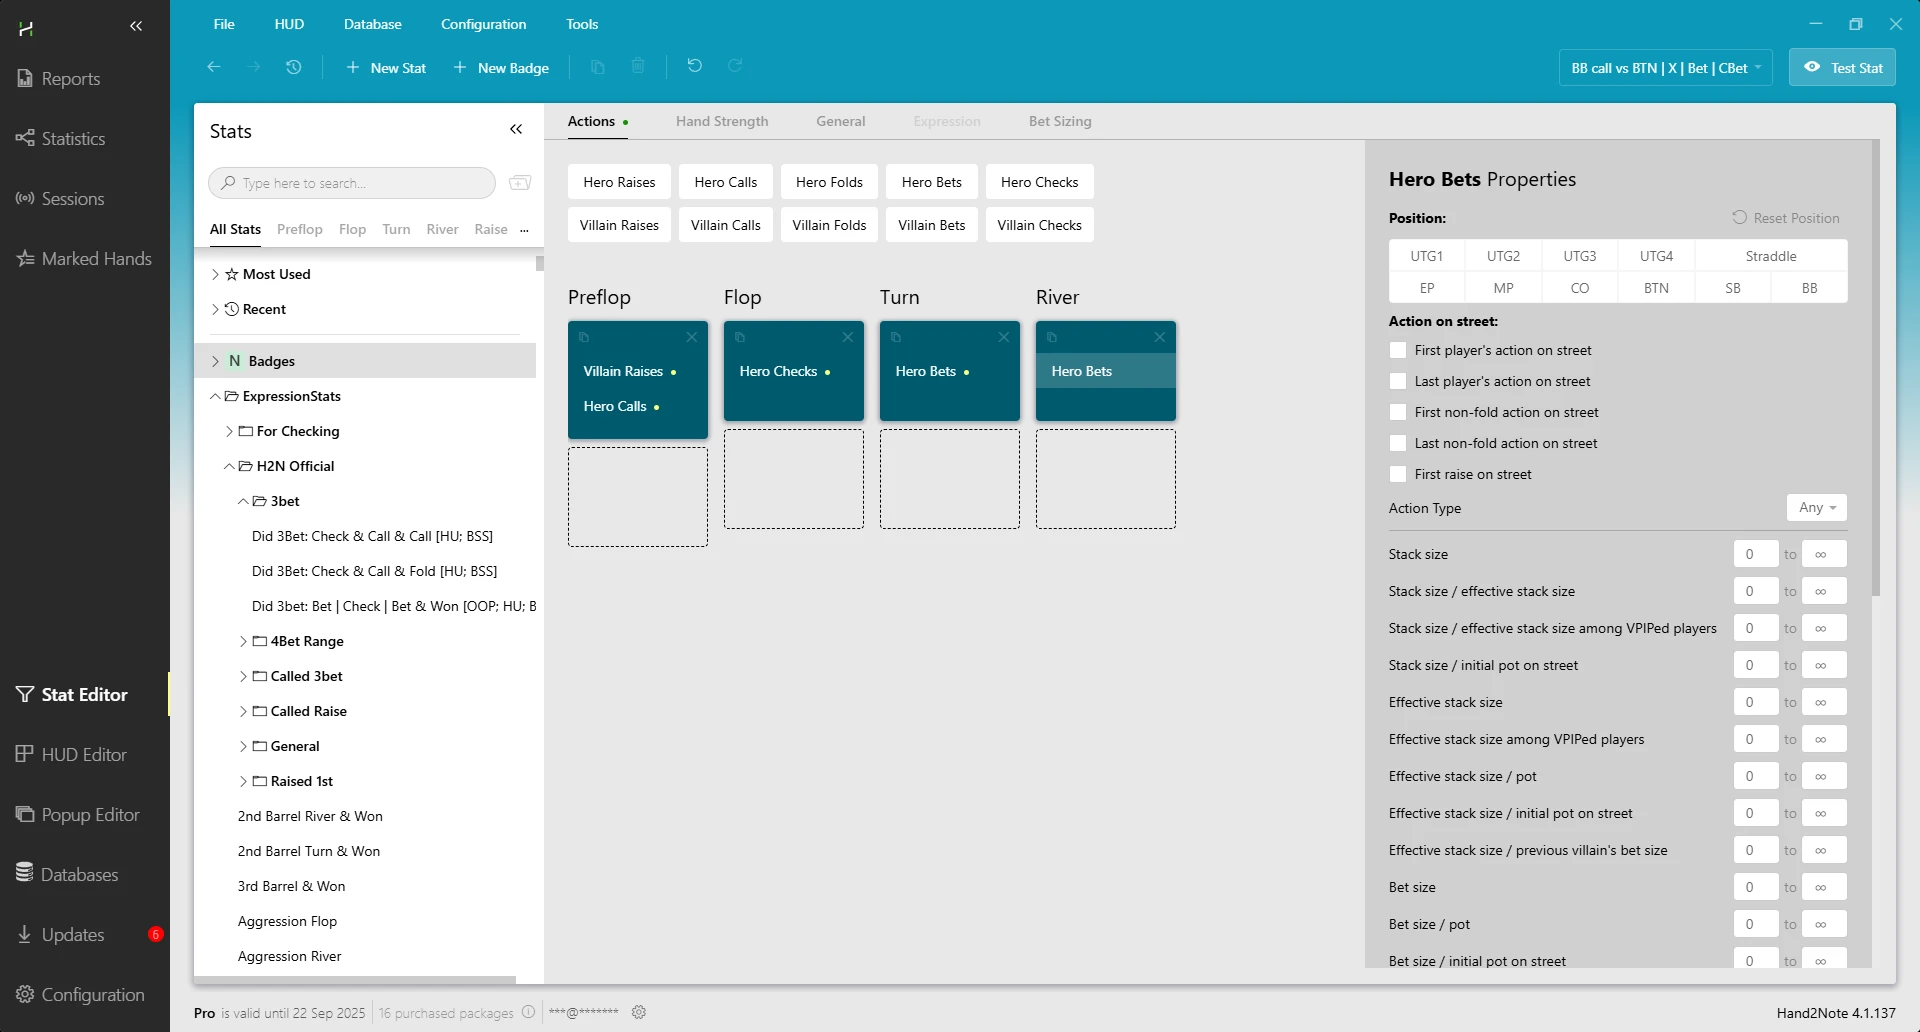Tick the First raise on street checkbox
Viewport: 1920px width, 1032px height.
1398,474
